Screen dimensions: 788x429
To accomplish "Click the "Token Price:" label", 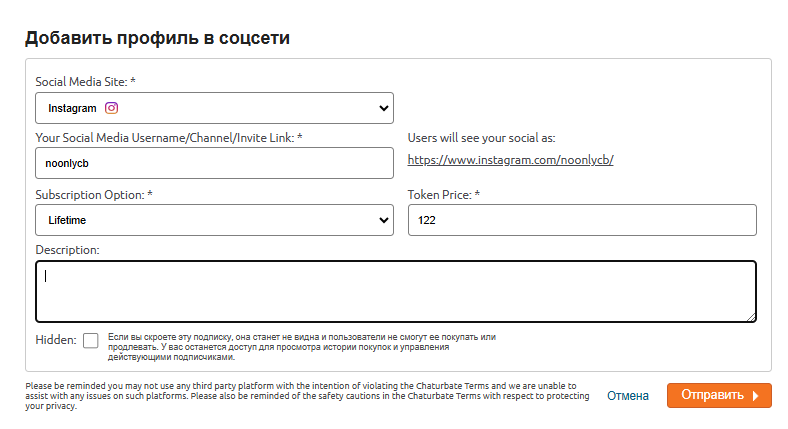I will tap(444, 193).
